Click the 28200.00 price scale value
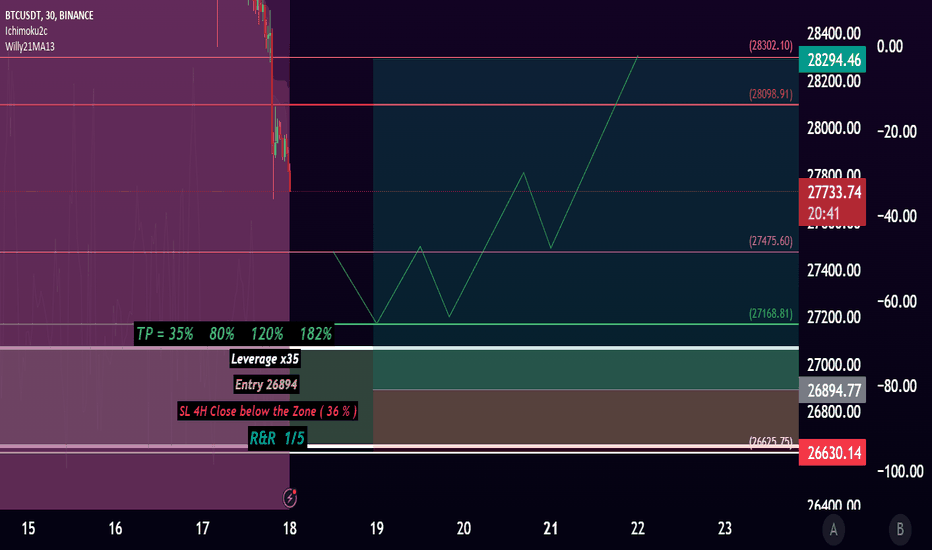 (x=833, y=81)
